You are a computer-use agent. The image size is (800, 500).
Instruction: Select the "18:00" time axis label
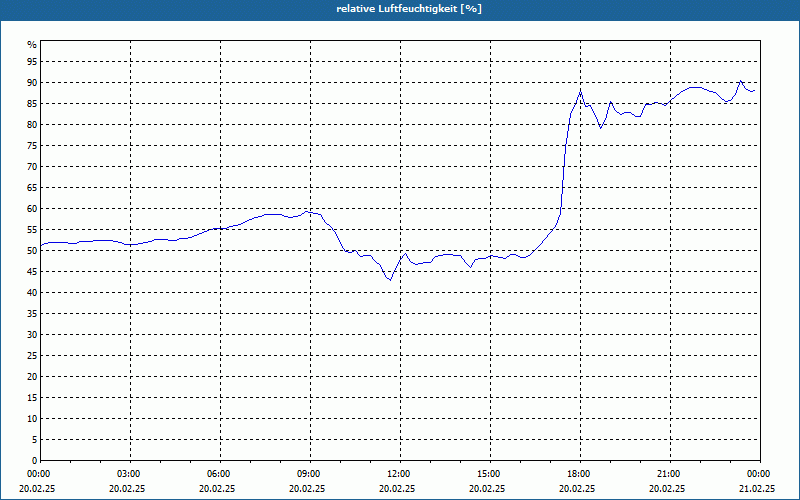[580, 474]
